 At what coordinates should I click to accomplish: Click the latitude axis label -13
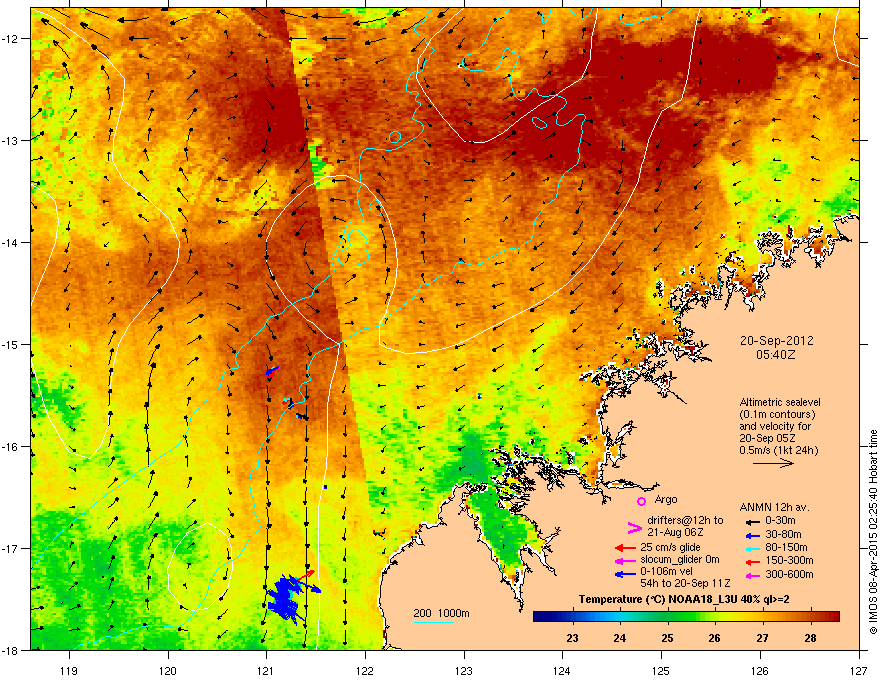click(x=11, y=141)
